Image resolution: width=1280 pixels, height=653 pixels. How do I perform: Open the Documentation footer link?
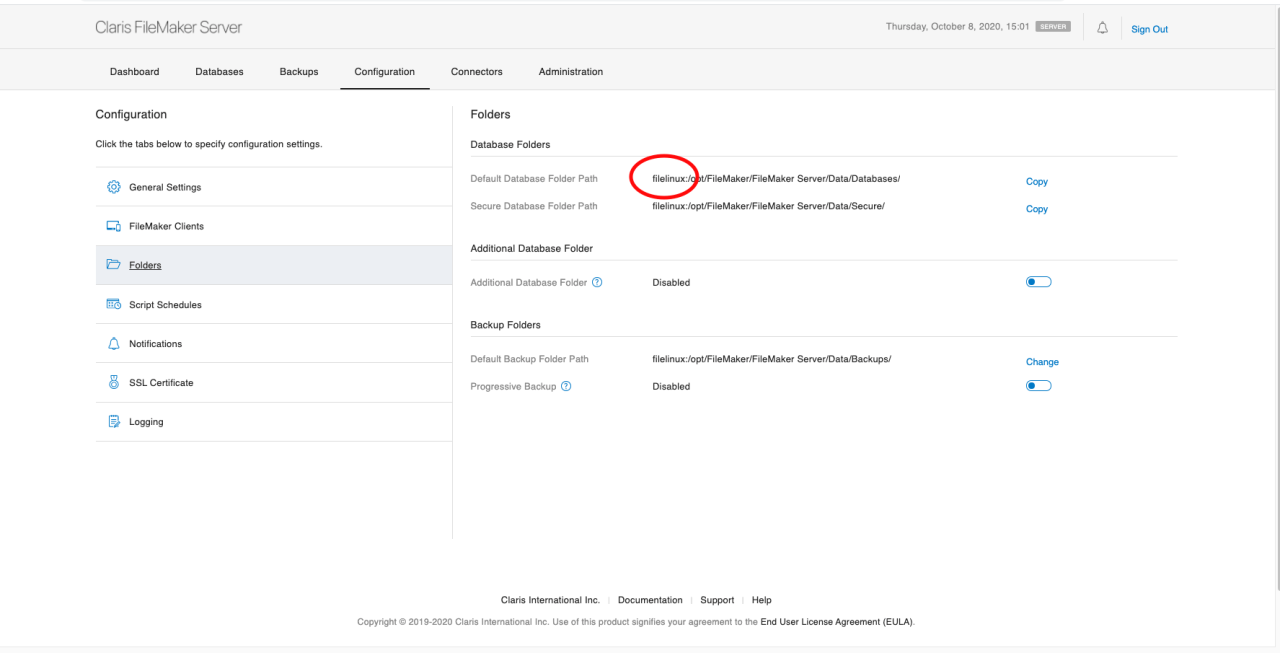click(650, 600)
